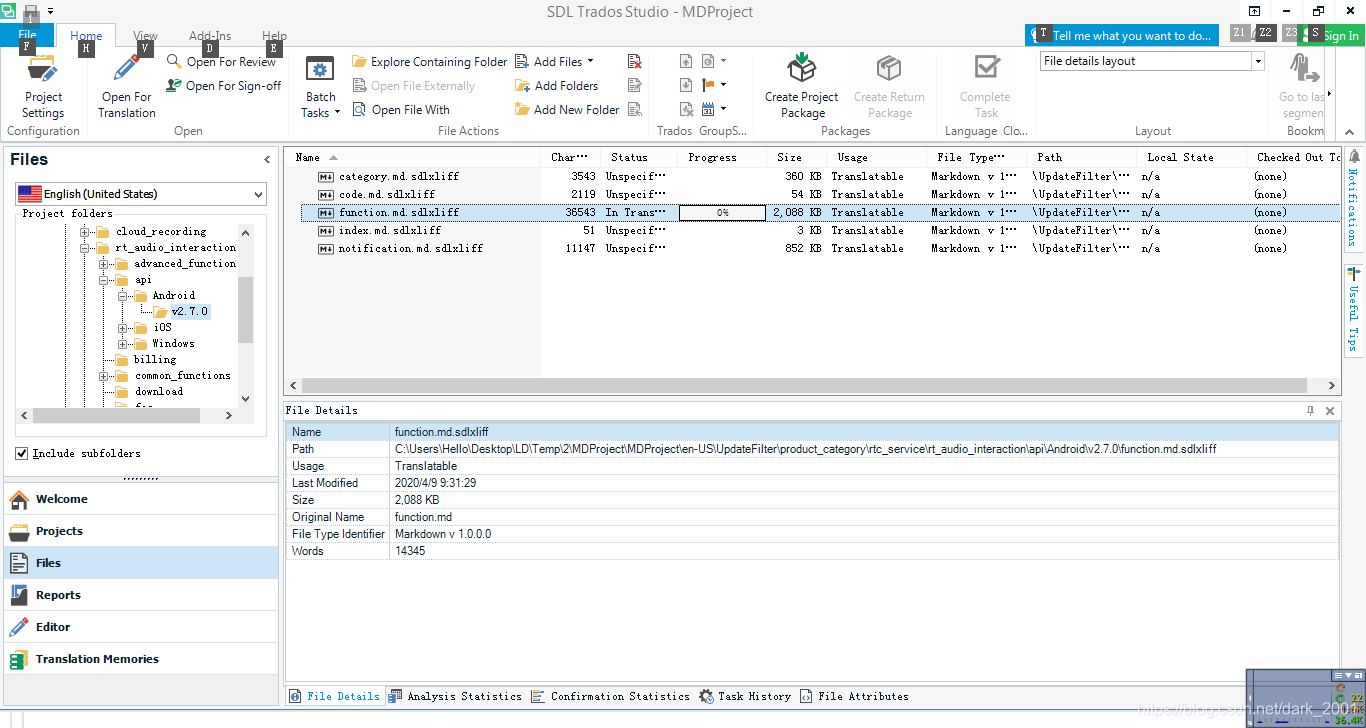Screen dimensions: 1366x728
Task: Click the Complete Task checkmark icon
Action: coord(986,68)
